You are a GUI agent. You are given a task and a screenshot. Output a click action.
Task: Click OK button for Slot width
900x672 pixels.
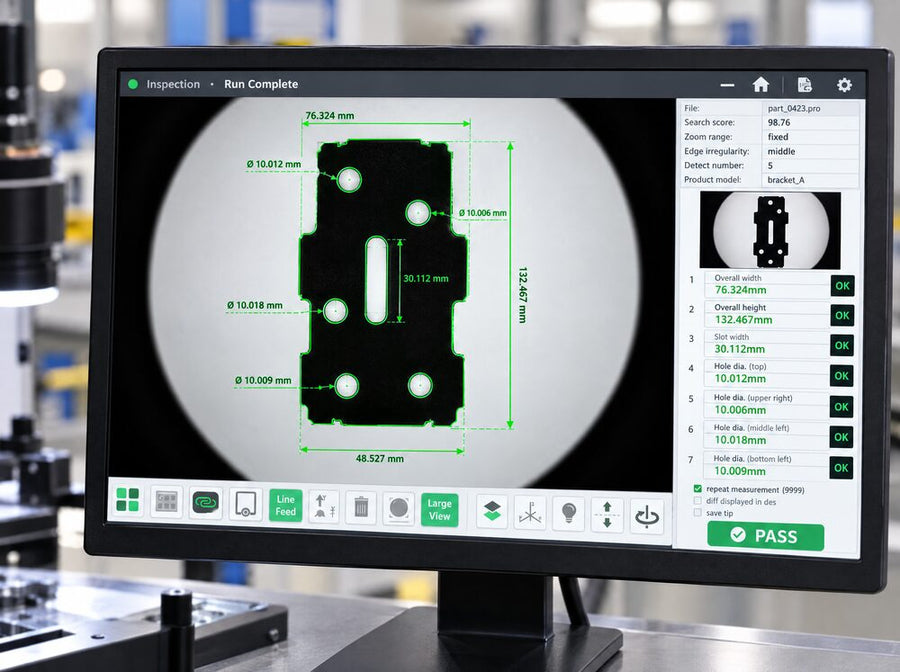tap(842, 345)
